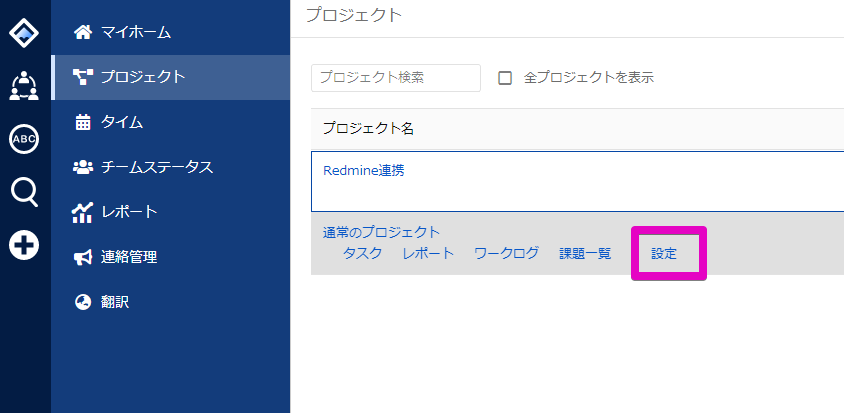
Task: Focus the プロジェクト検索 search field
Action: (396, 78)
